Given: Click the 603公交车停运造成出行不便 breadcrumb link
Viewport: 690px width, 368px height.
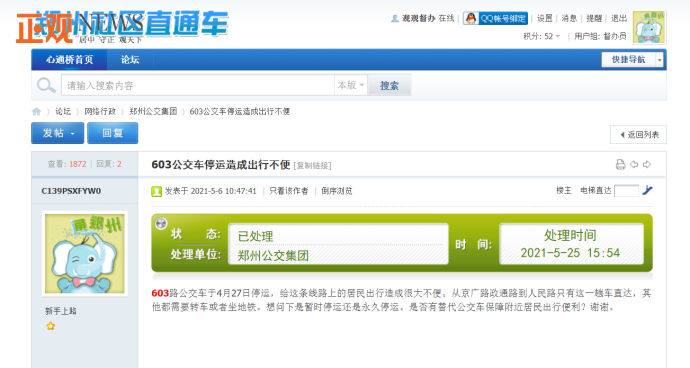Looking at the screenshot, I should pyautogui.click(x=240, y=111).
